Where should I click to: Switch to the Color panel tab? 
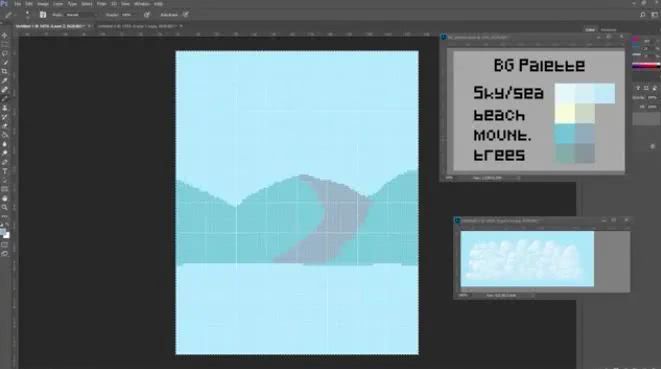(590, 30)
